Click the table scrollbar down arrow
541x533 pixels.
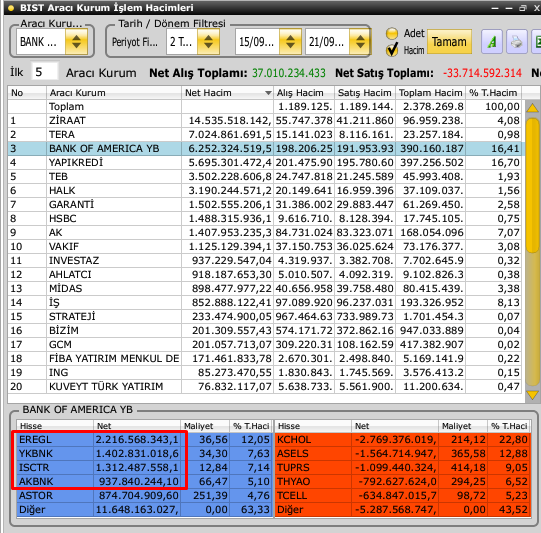[532, 395]
